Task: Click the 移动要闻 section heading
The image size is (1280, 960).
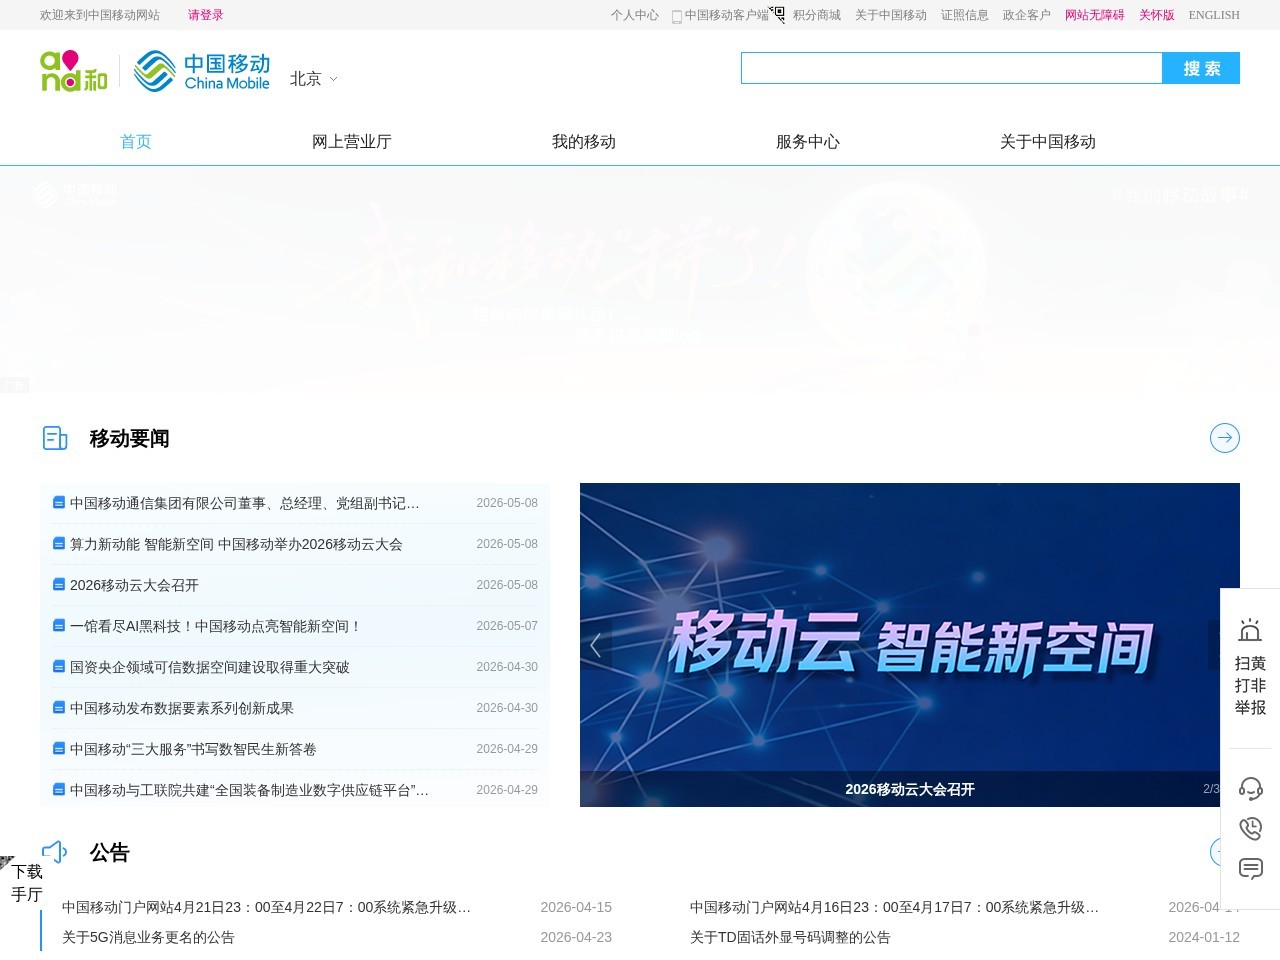Action: tap(130, 438)
